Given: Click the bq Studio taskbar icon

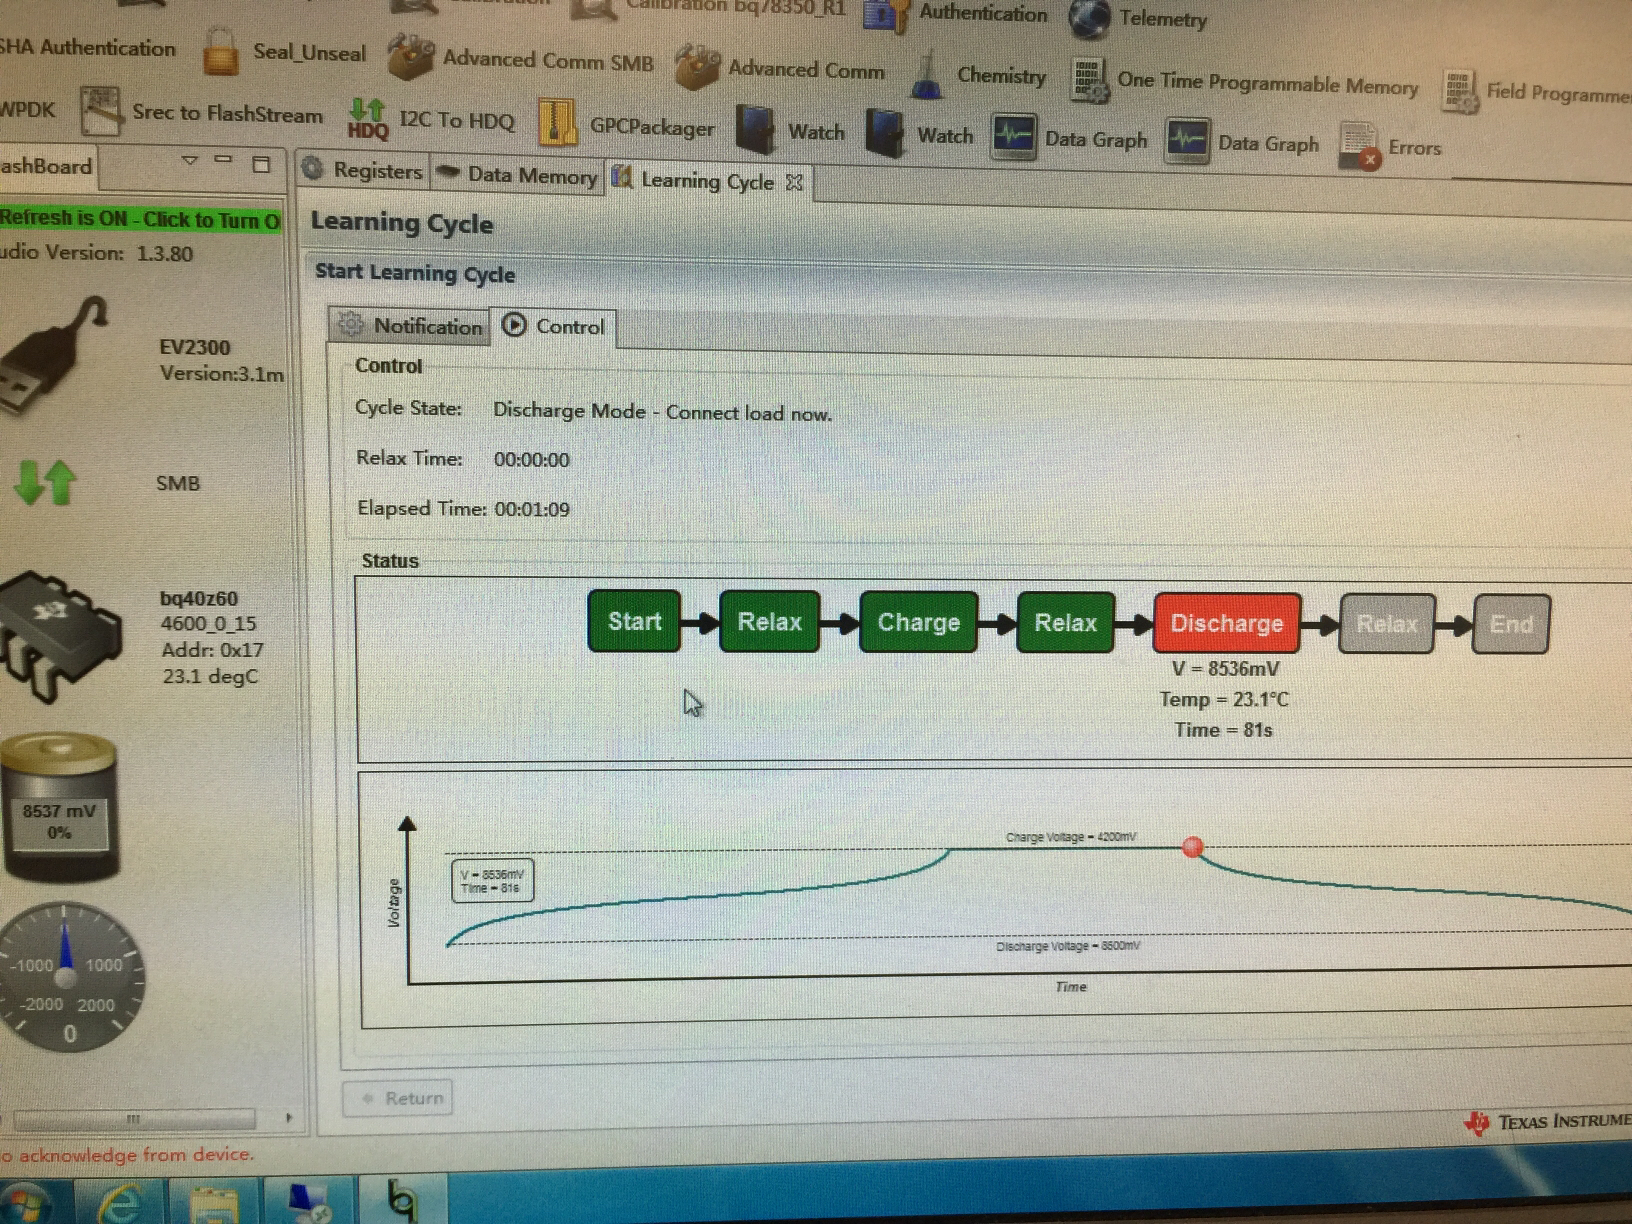Looking at the screenshot, I should click(402, 1199).
